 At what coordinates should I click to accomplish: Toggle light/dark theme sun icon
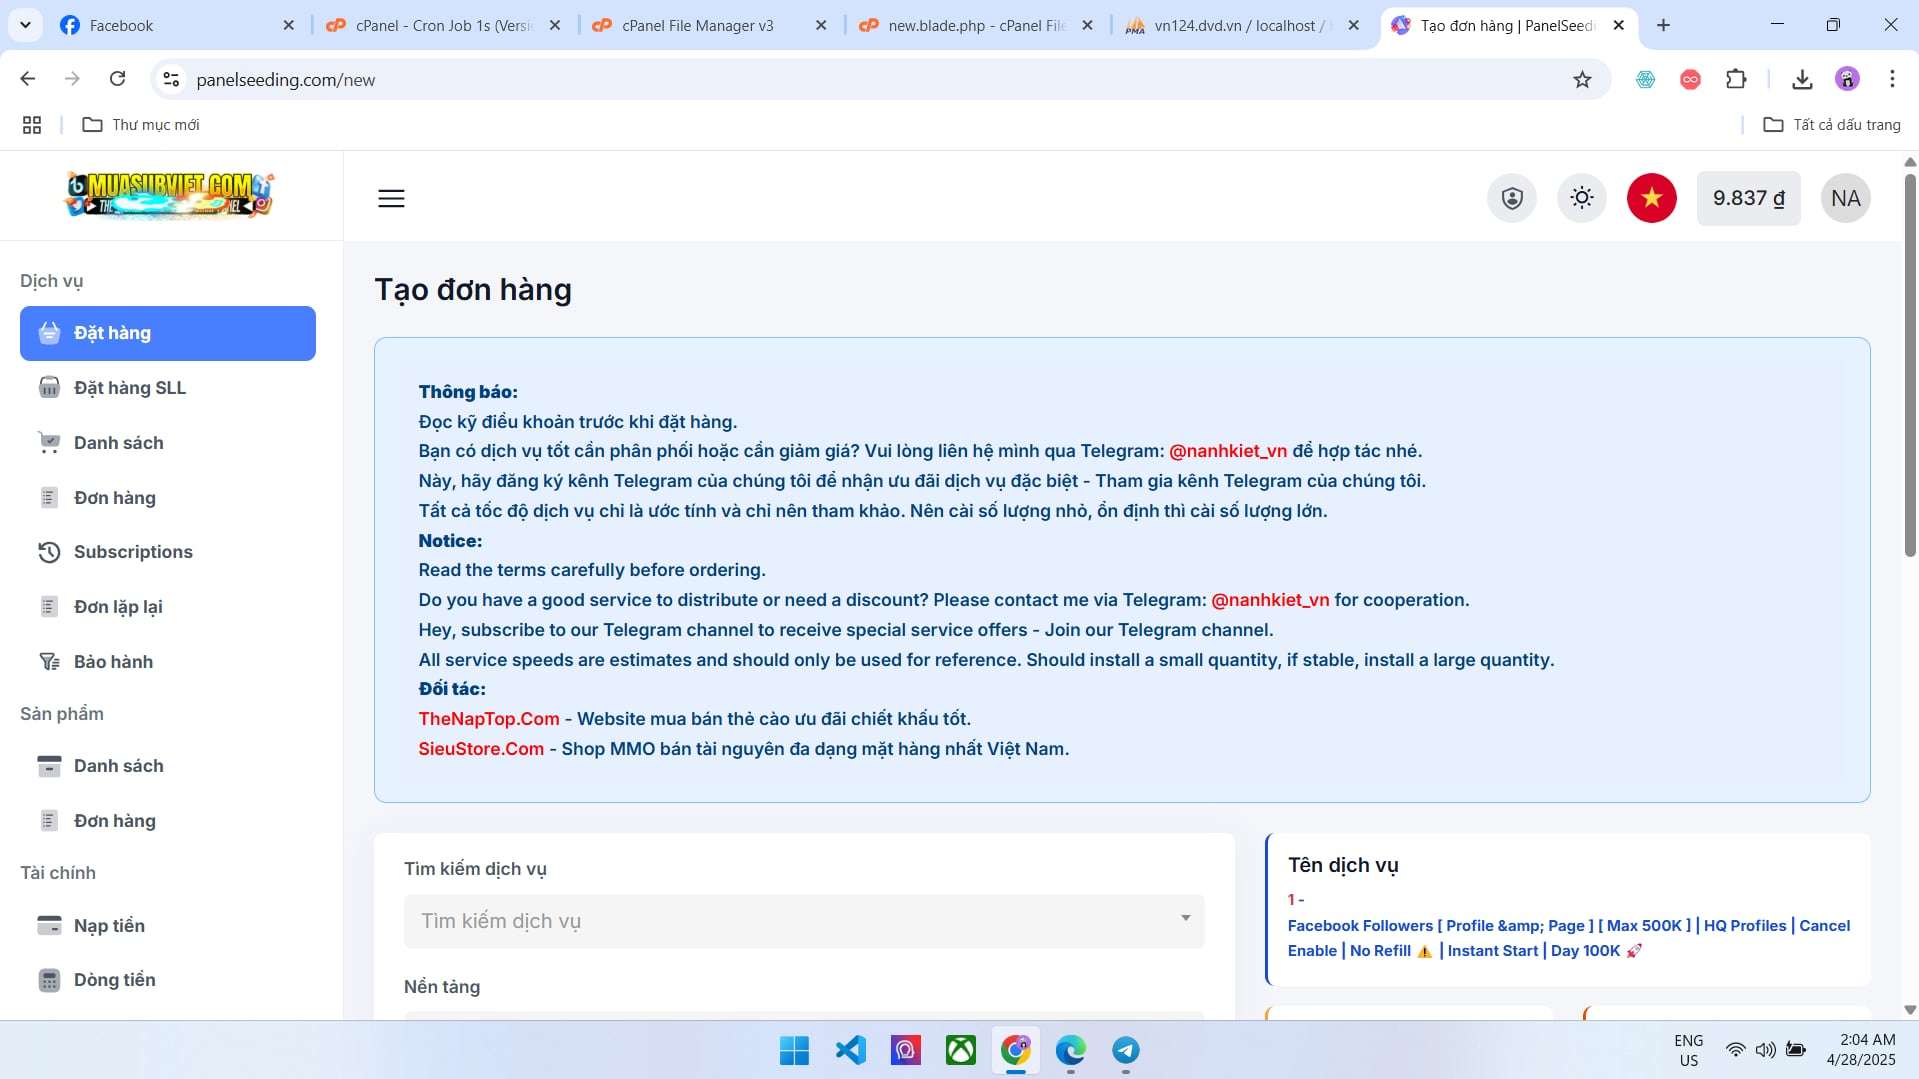click(1582, 198)
